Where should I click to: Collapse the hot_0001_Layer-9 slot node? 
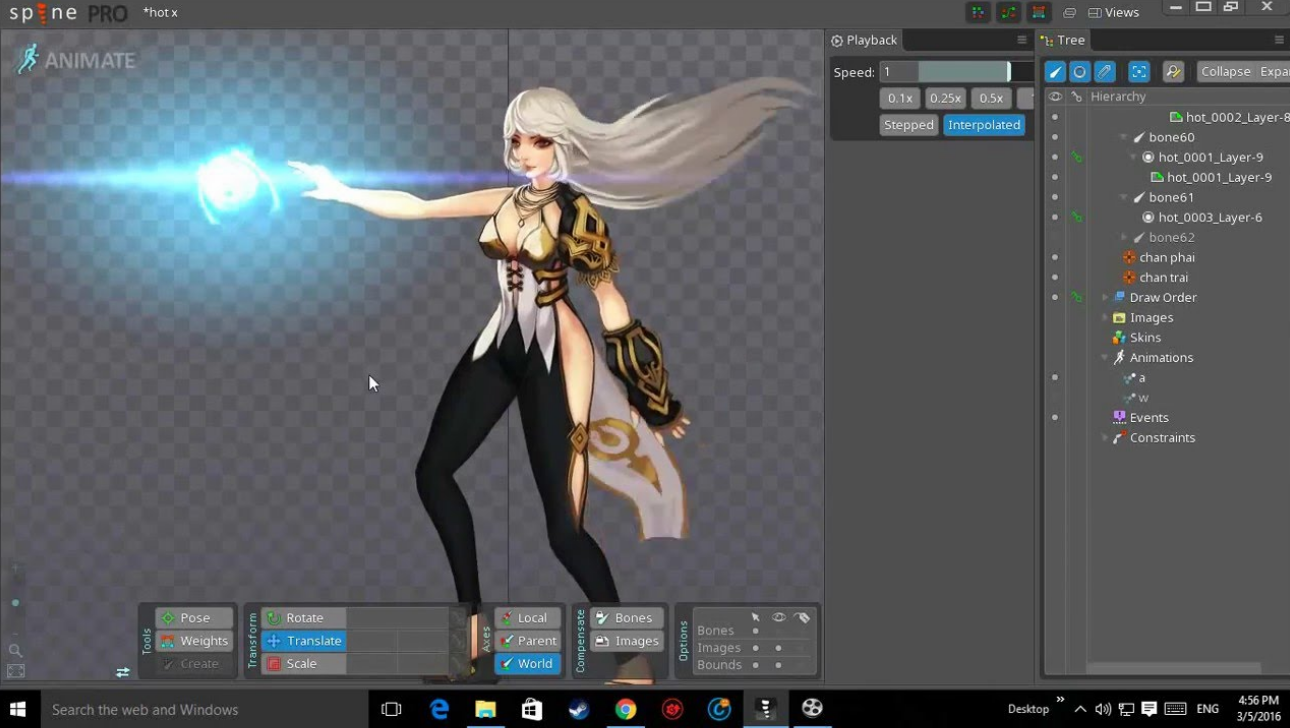tap(1134, 157)
